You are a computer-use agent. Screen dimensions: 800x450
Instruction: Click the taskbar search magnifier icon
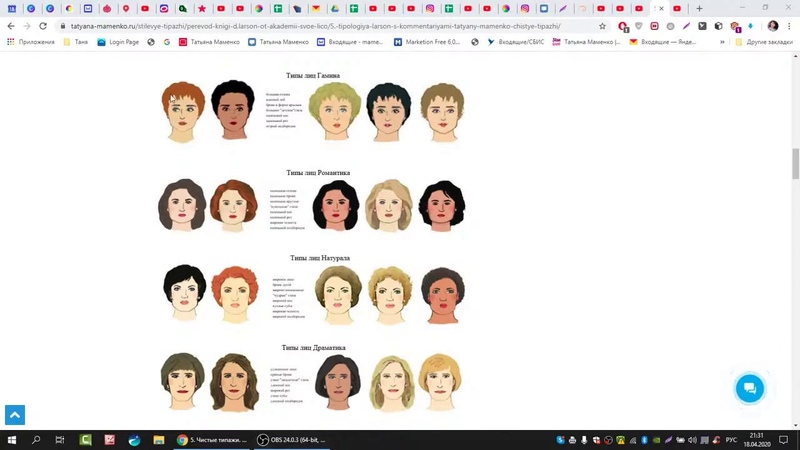(36, 440)
